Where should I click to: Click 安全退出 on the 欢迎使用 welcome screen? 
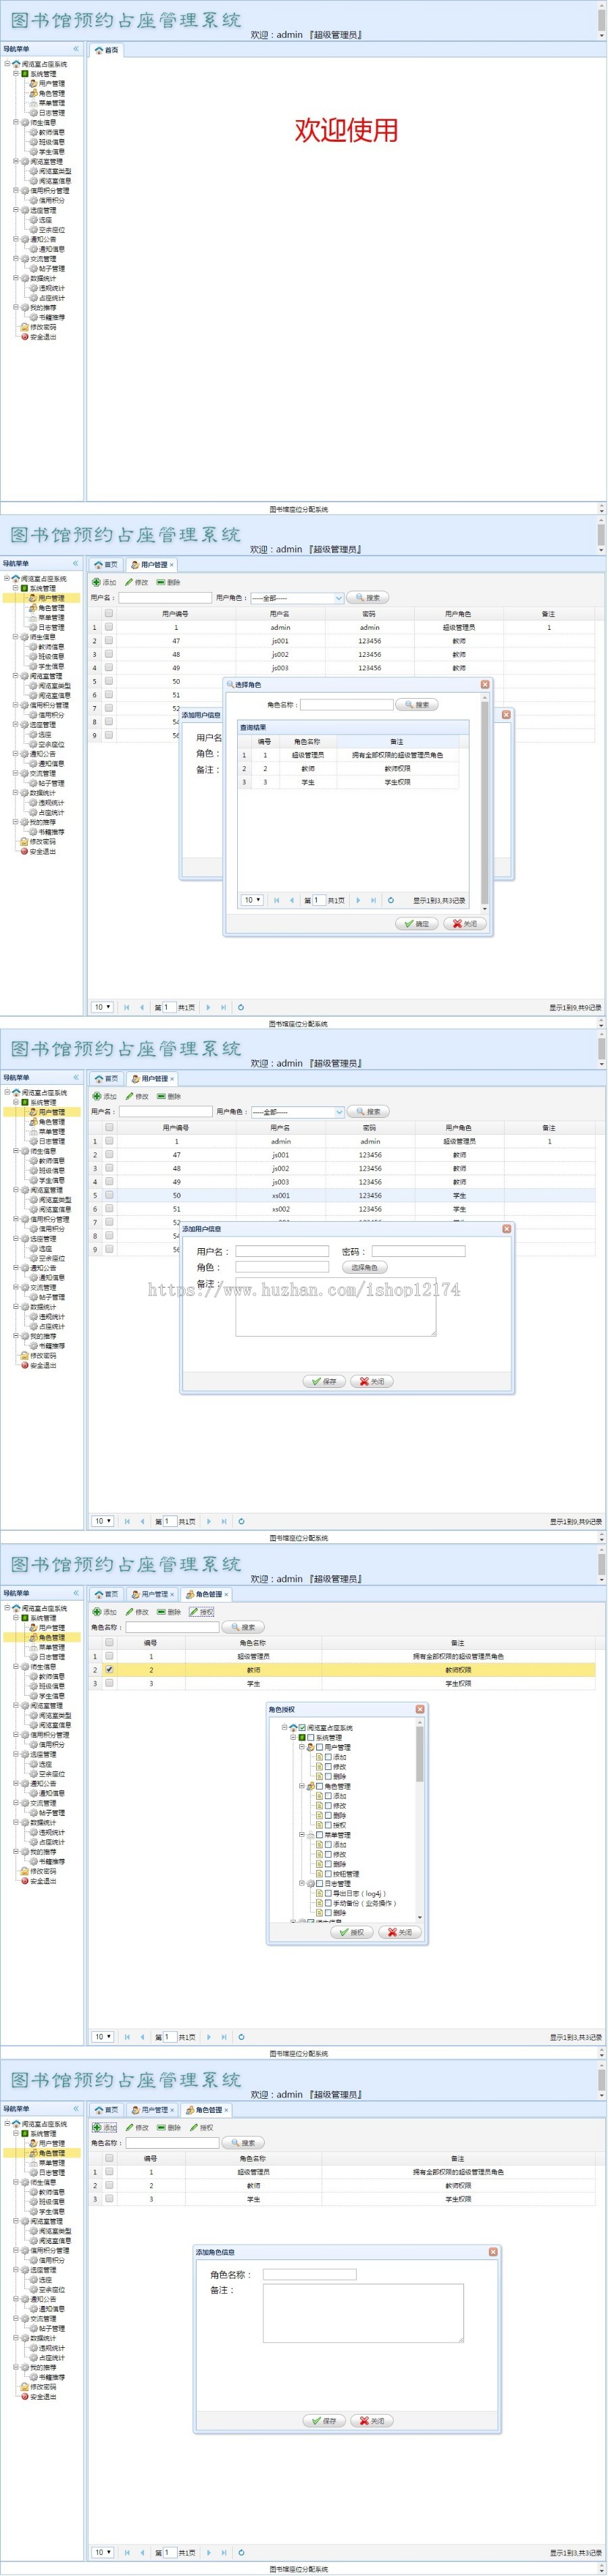43,337
